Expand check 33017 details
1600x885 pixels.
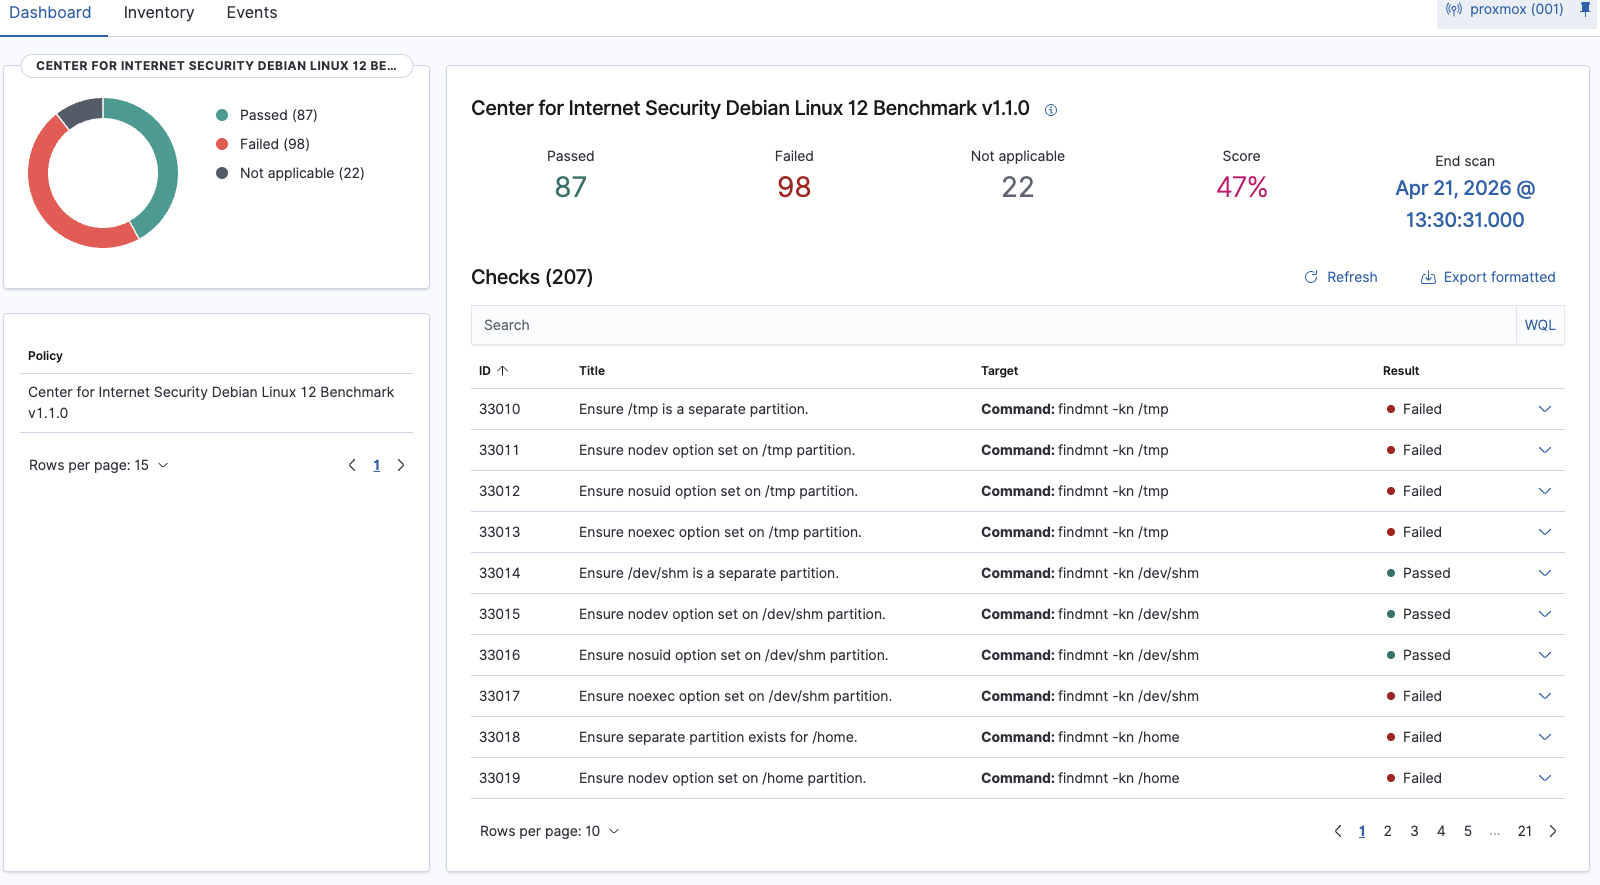click(x=1545, y=696)
